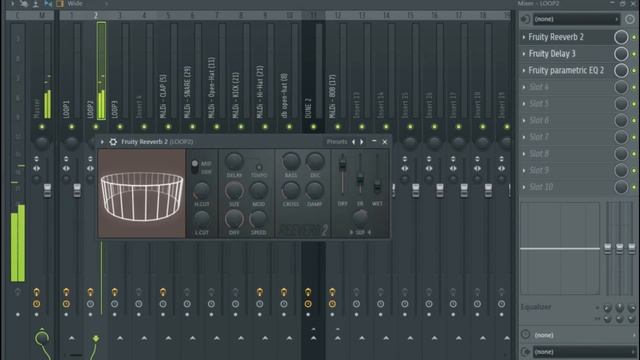Select previous preset arrow in Reeverb
Image resolution: width=640 pixels, height=360 pixels.
click(353, 142)
